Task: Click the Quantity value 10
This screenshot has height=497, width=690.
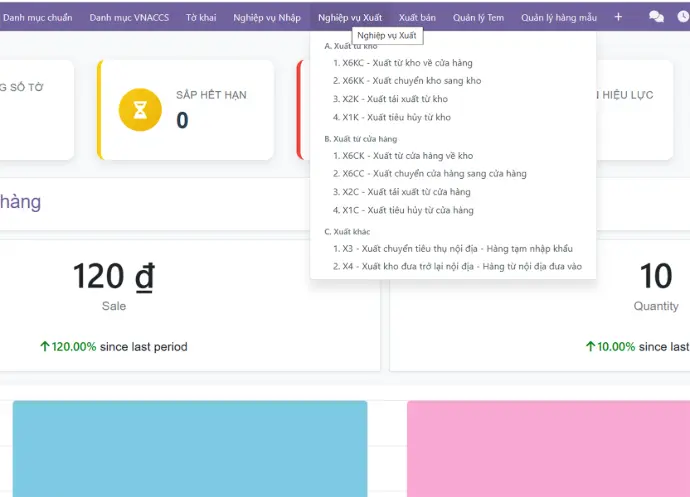Action: point(656,276)
